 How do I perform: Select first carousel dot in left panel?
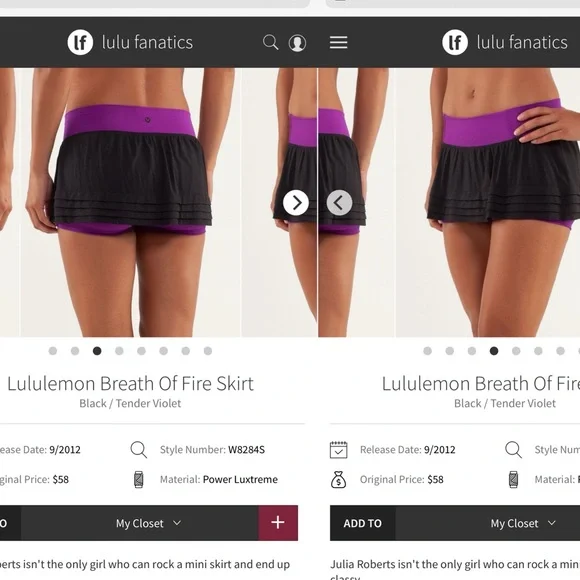click(53, 351)
